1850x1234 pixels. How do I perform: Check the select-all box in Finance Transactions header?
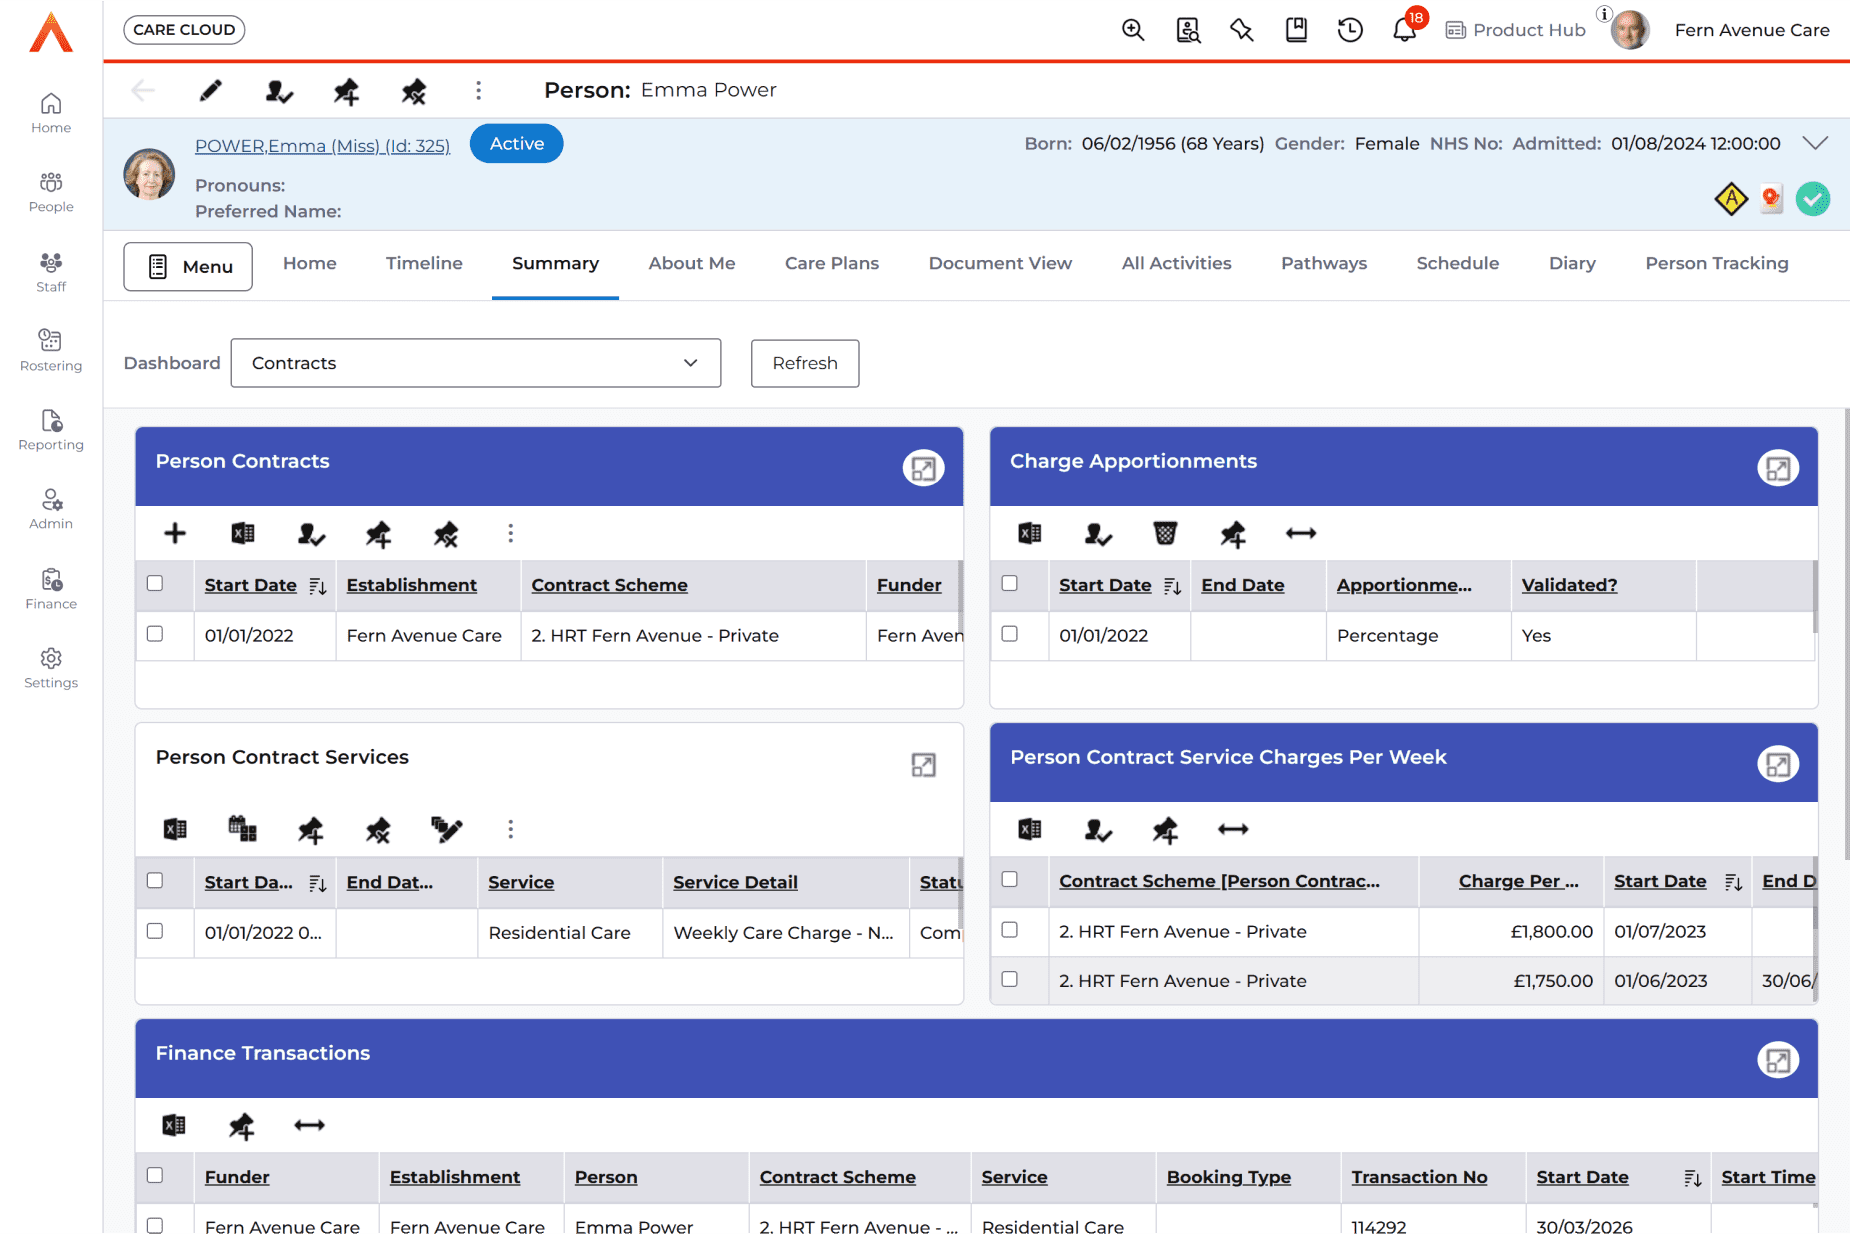155,1175
